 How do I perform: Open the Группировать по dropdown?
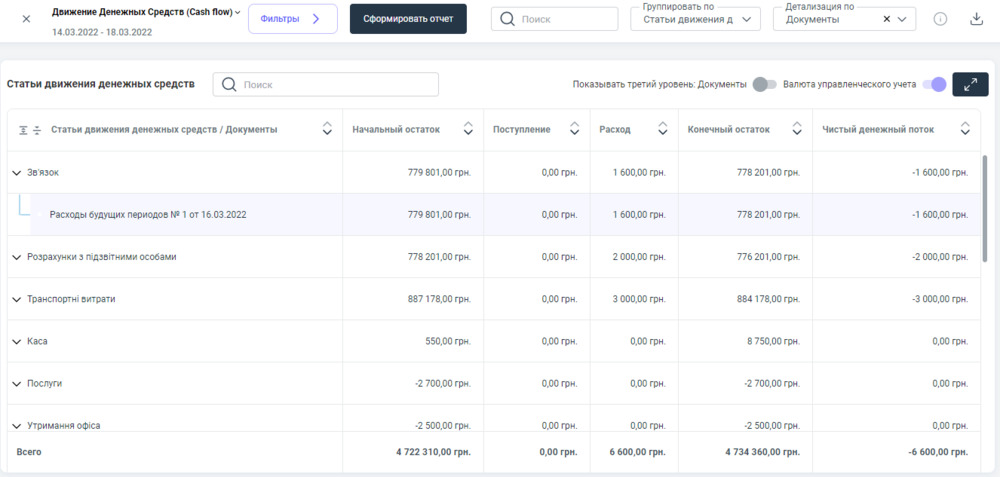(x=695, y=19)
